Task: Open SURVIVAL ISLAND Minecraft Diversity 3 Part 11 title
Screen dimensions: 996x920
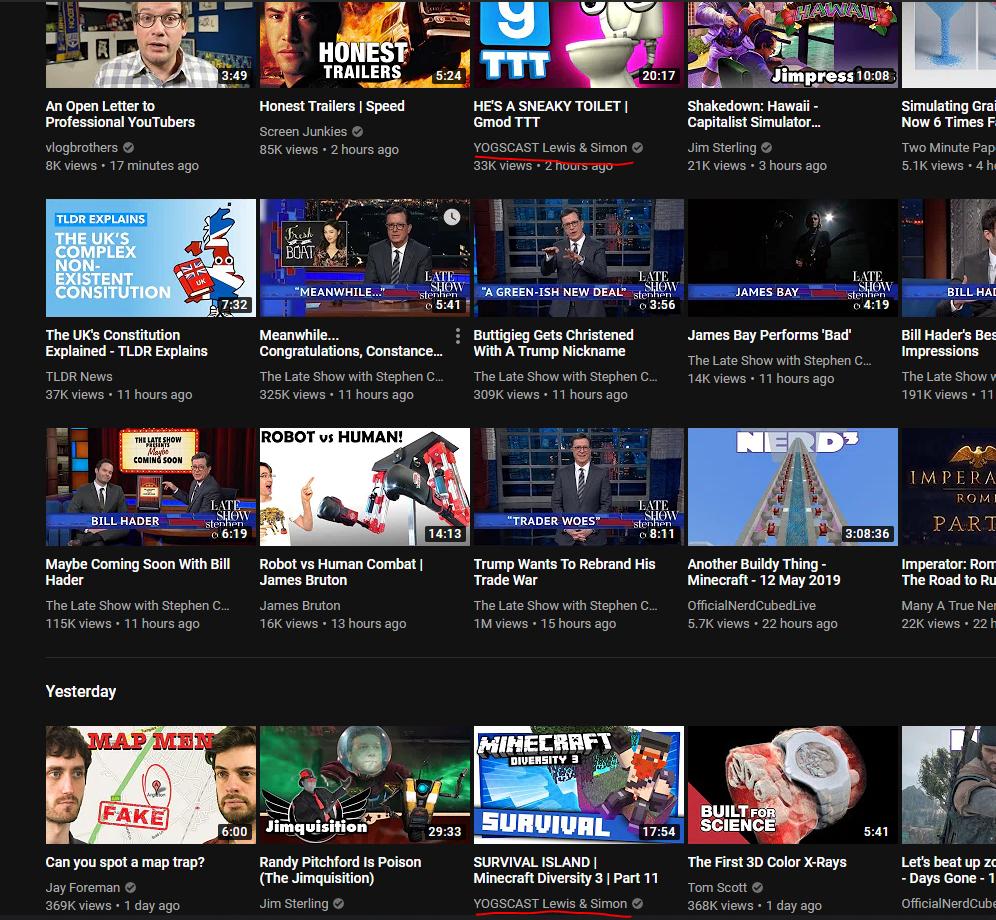Action: coord(566,870)
